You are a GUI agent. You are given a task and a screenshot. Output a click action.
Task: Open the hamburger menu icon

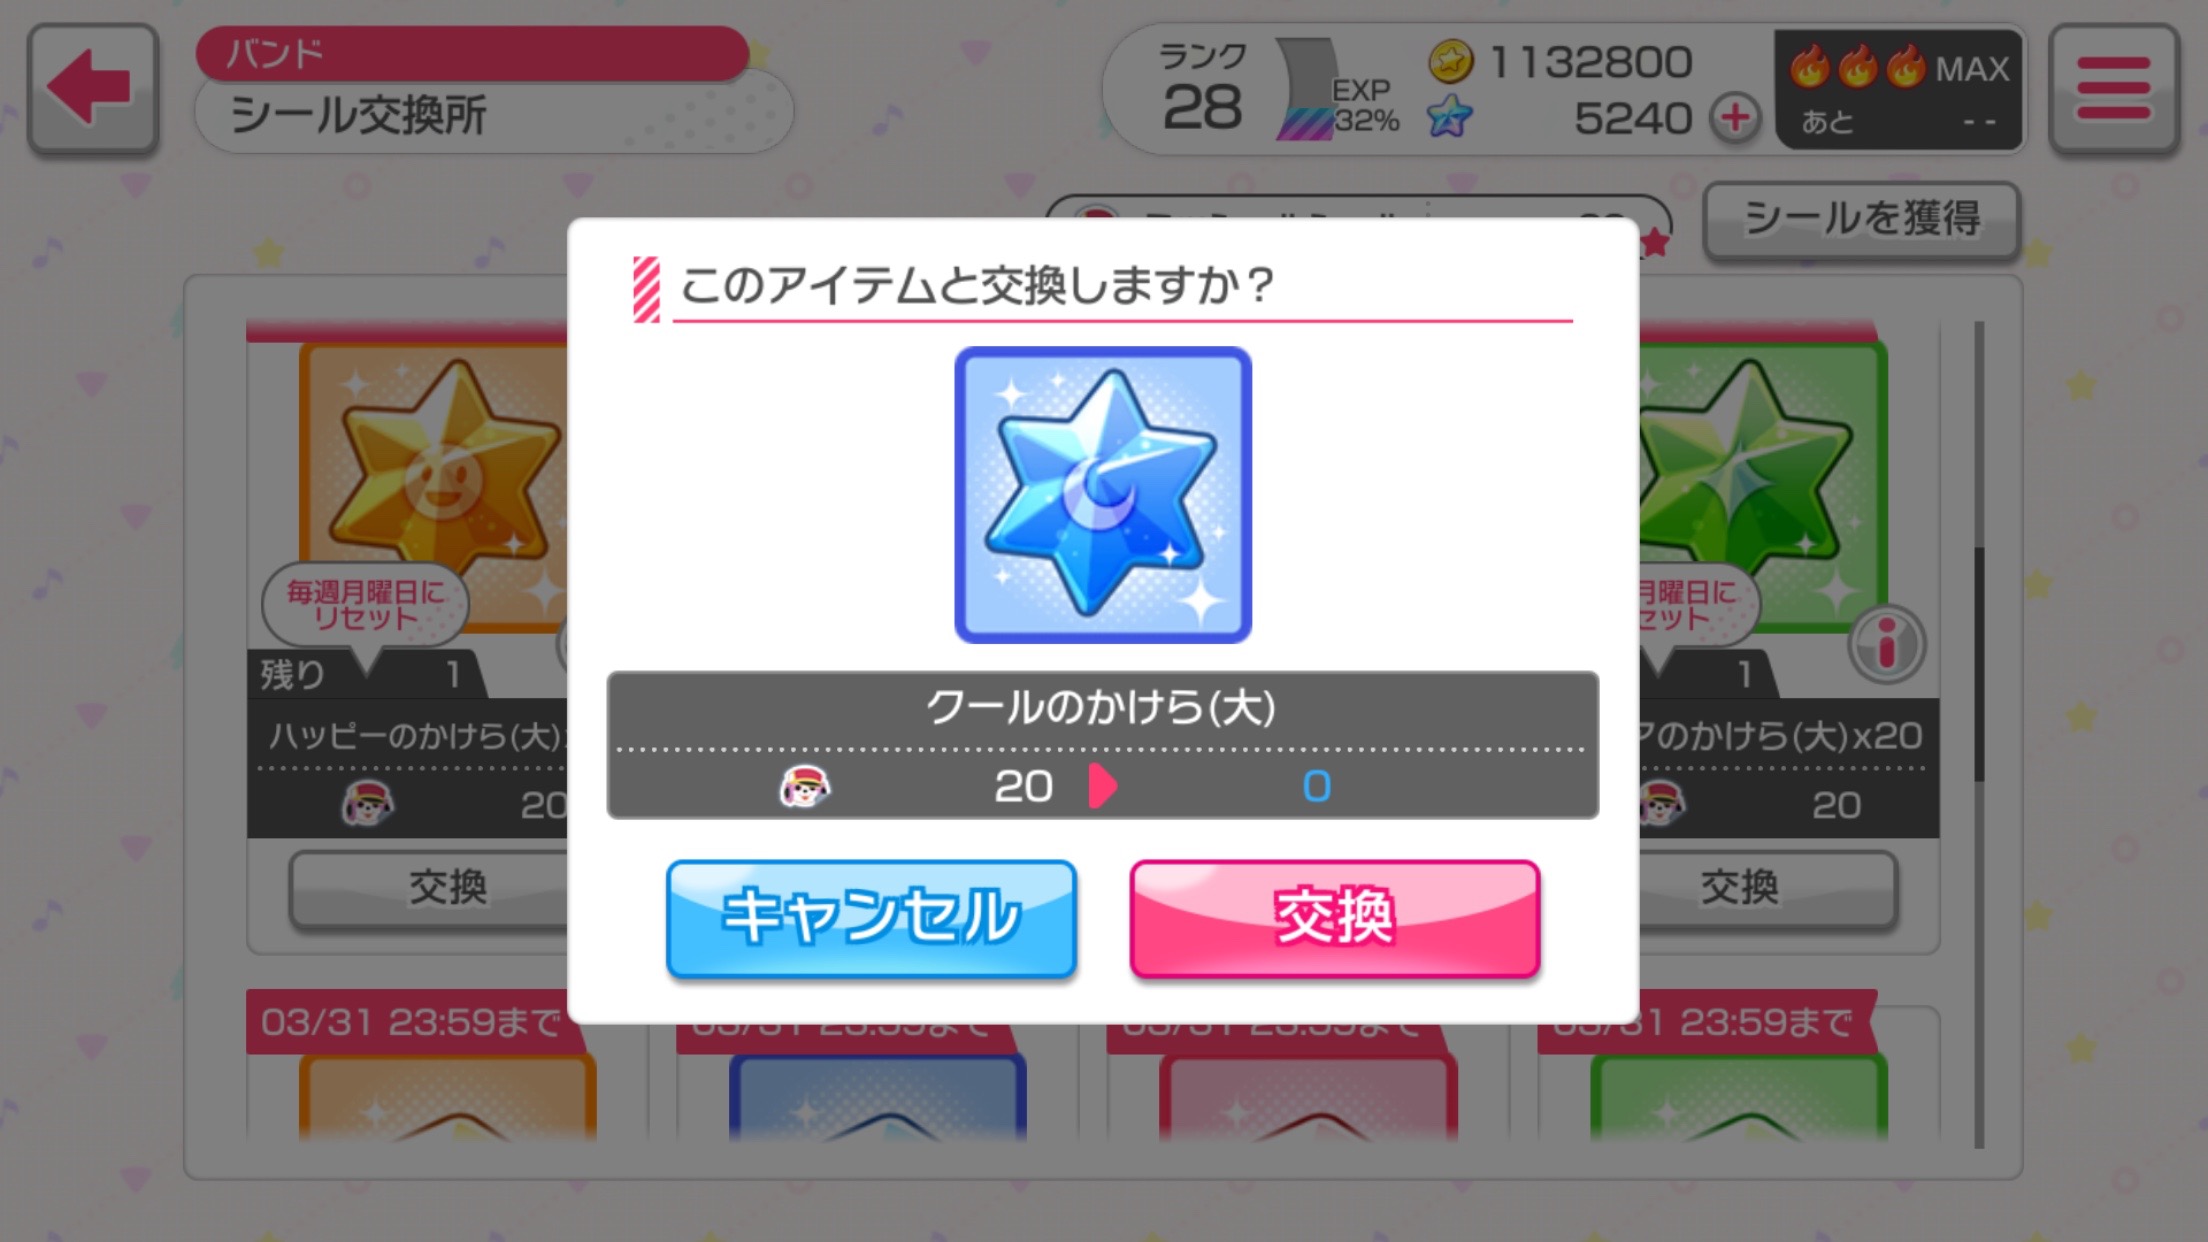tap(2113, 88)
